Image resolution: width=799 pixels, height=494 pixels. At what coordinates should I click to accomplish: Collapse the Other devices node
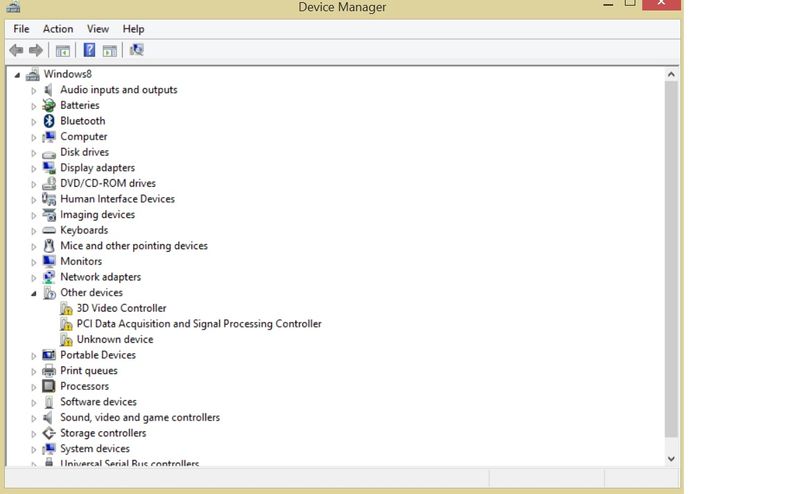33,293
